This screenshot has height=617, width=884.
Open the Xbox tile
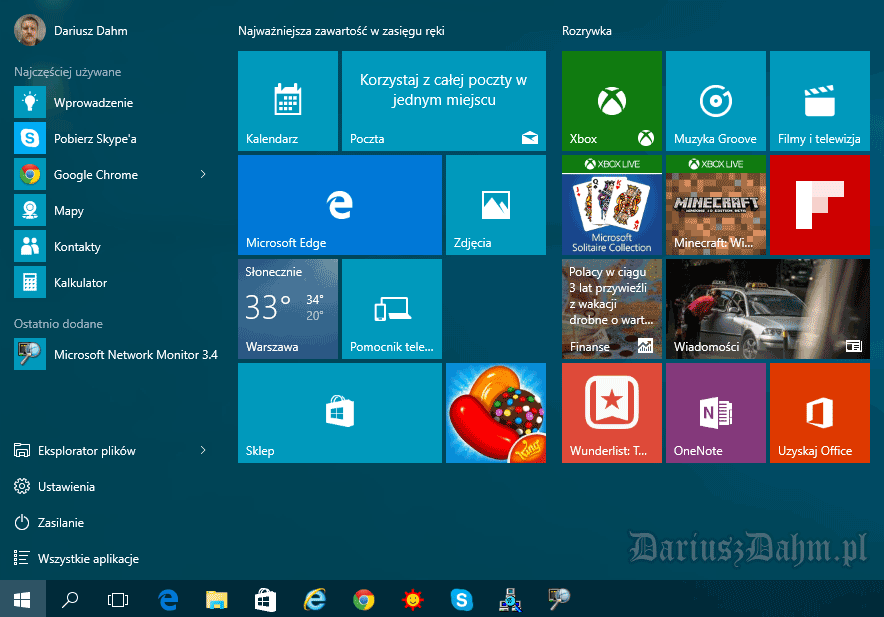[x=612, y=101]
